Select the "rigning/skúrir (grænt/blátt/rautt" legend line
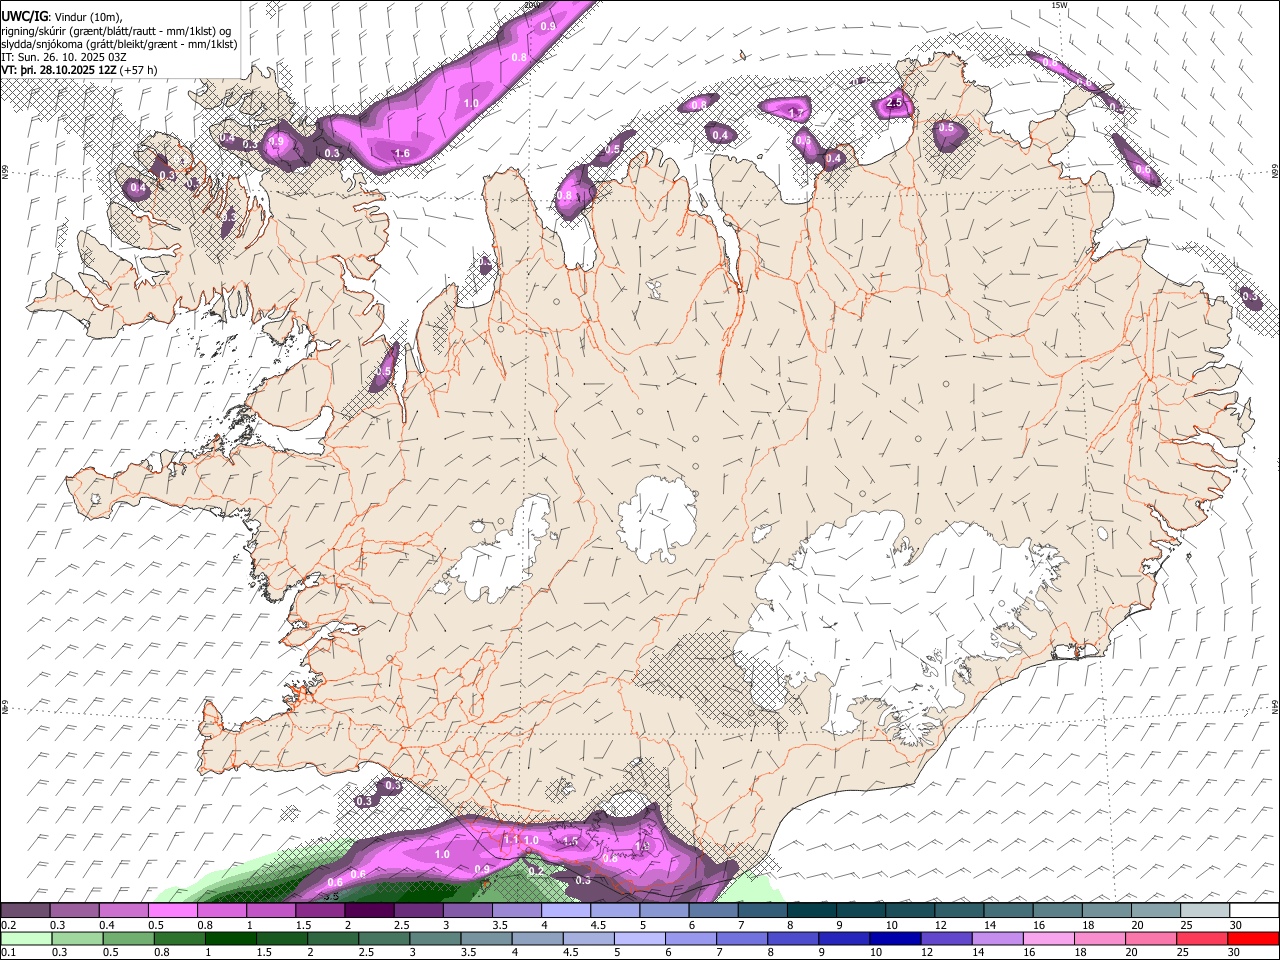1280x960 pixels. (x=117, y=31)
